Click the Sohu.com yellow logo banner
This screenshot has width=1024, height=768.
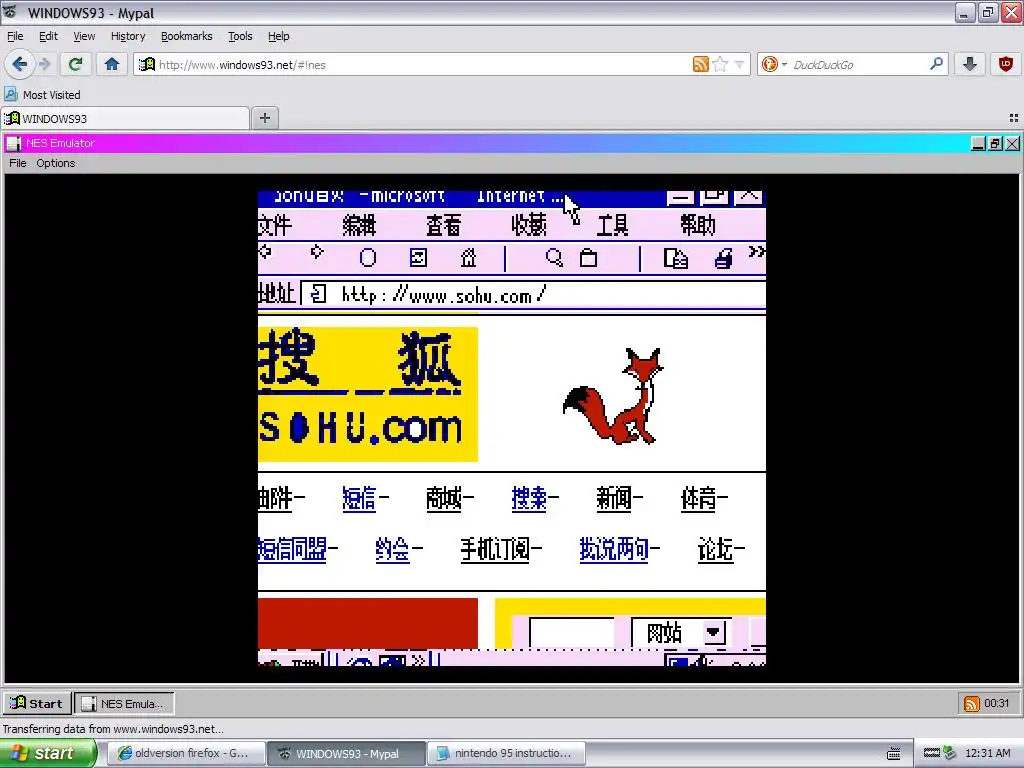pos(368,394)
